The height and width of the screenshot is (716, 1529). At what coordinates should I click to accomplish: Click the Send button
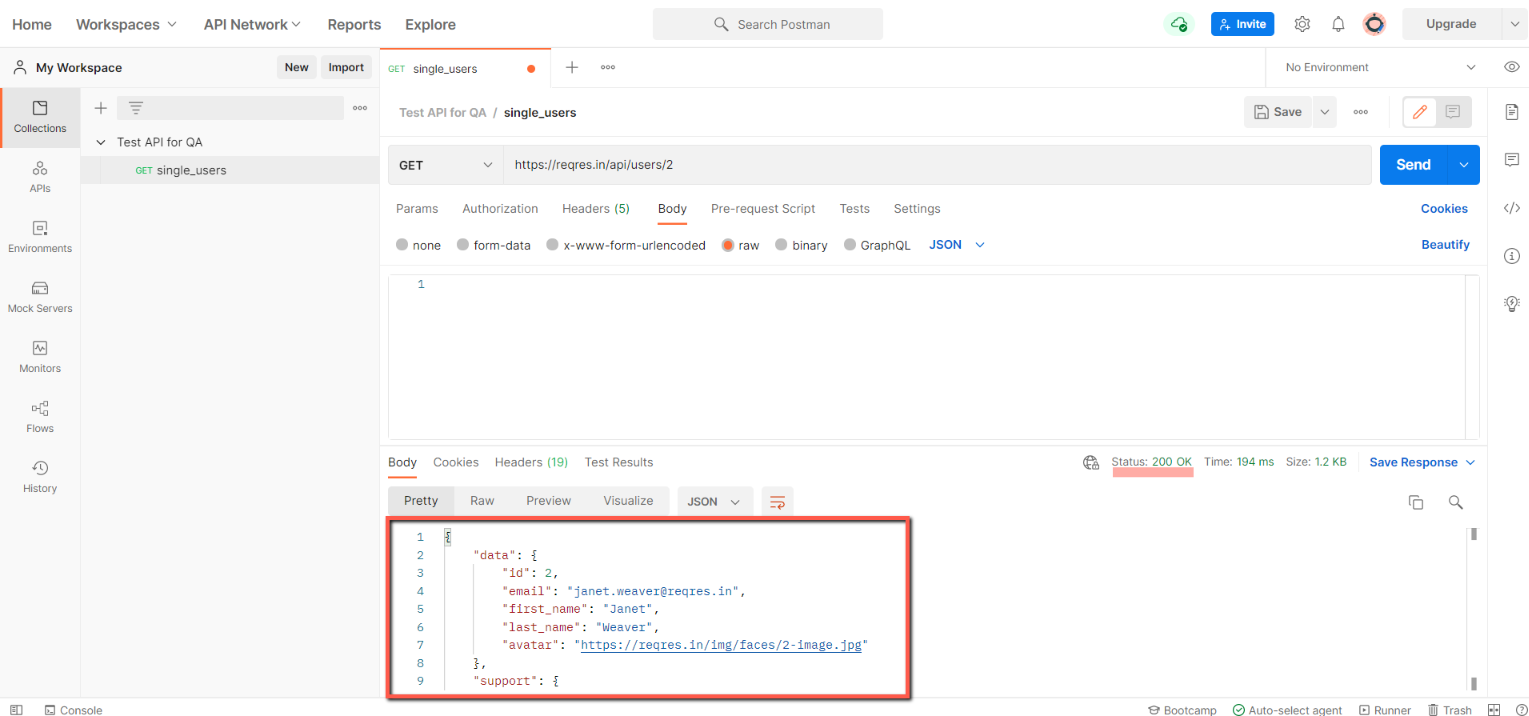click(1412, 164)
